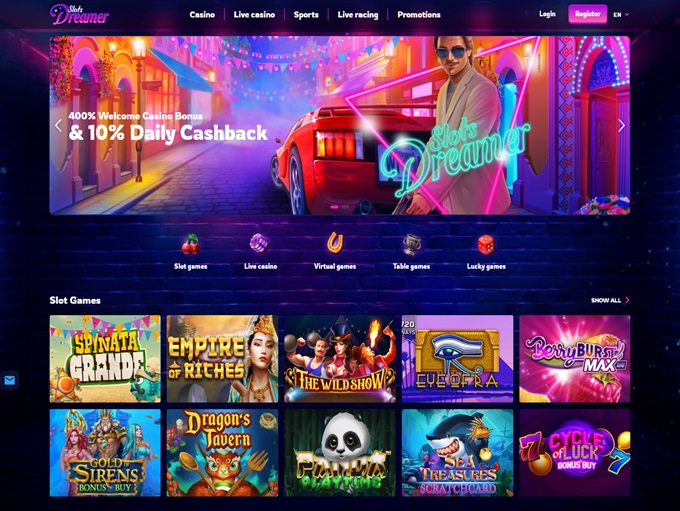
Task: Go to Slots Dreamer logo home
Action: 79,14
